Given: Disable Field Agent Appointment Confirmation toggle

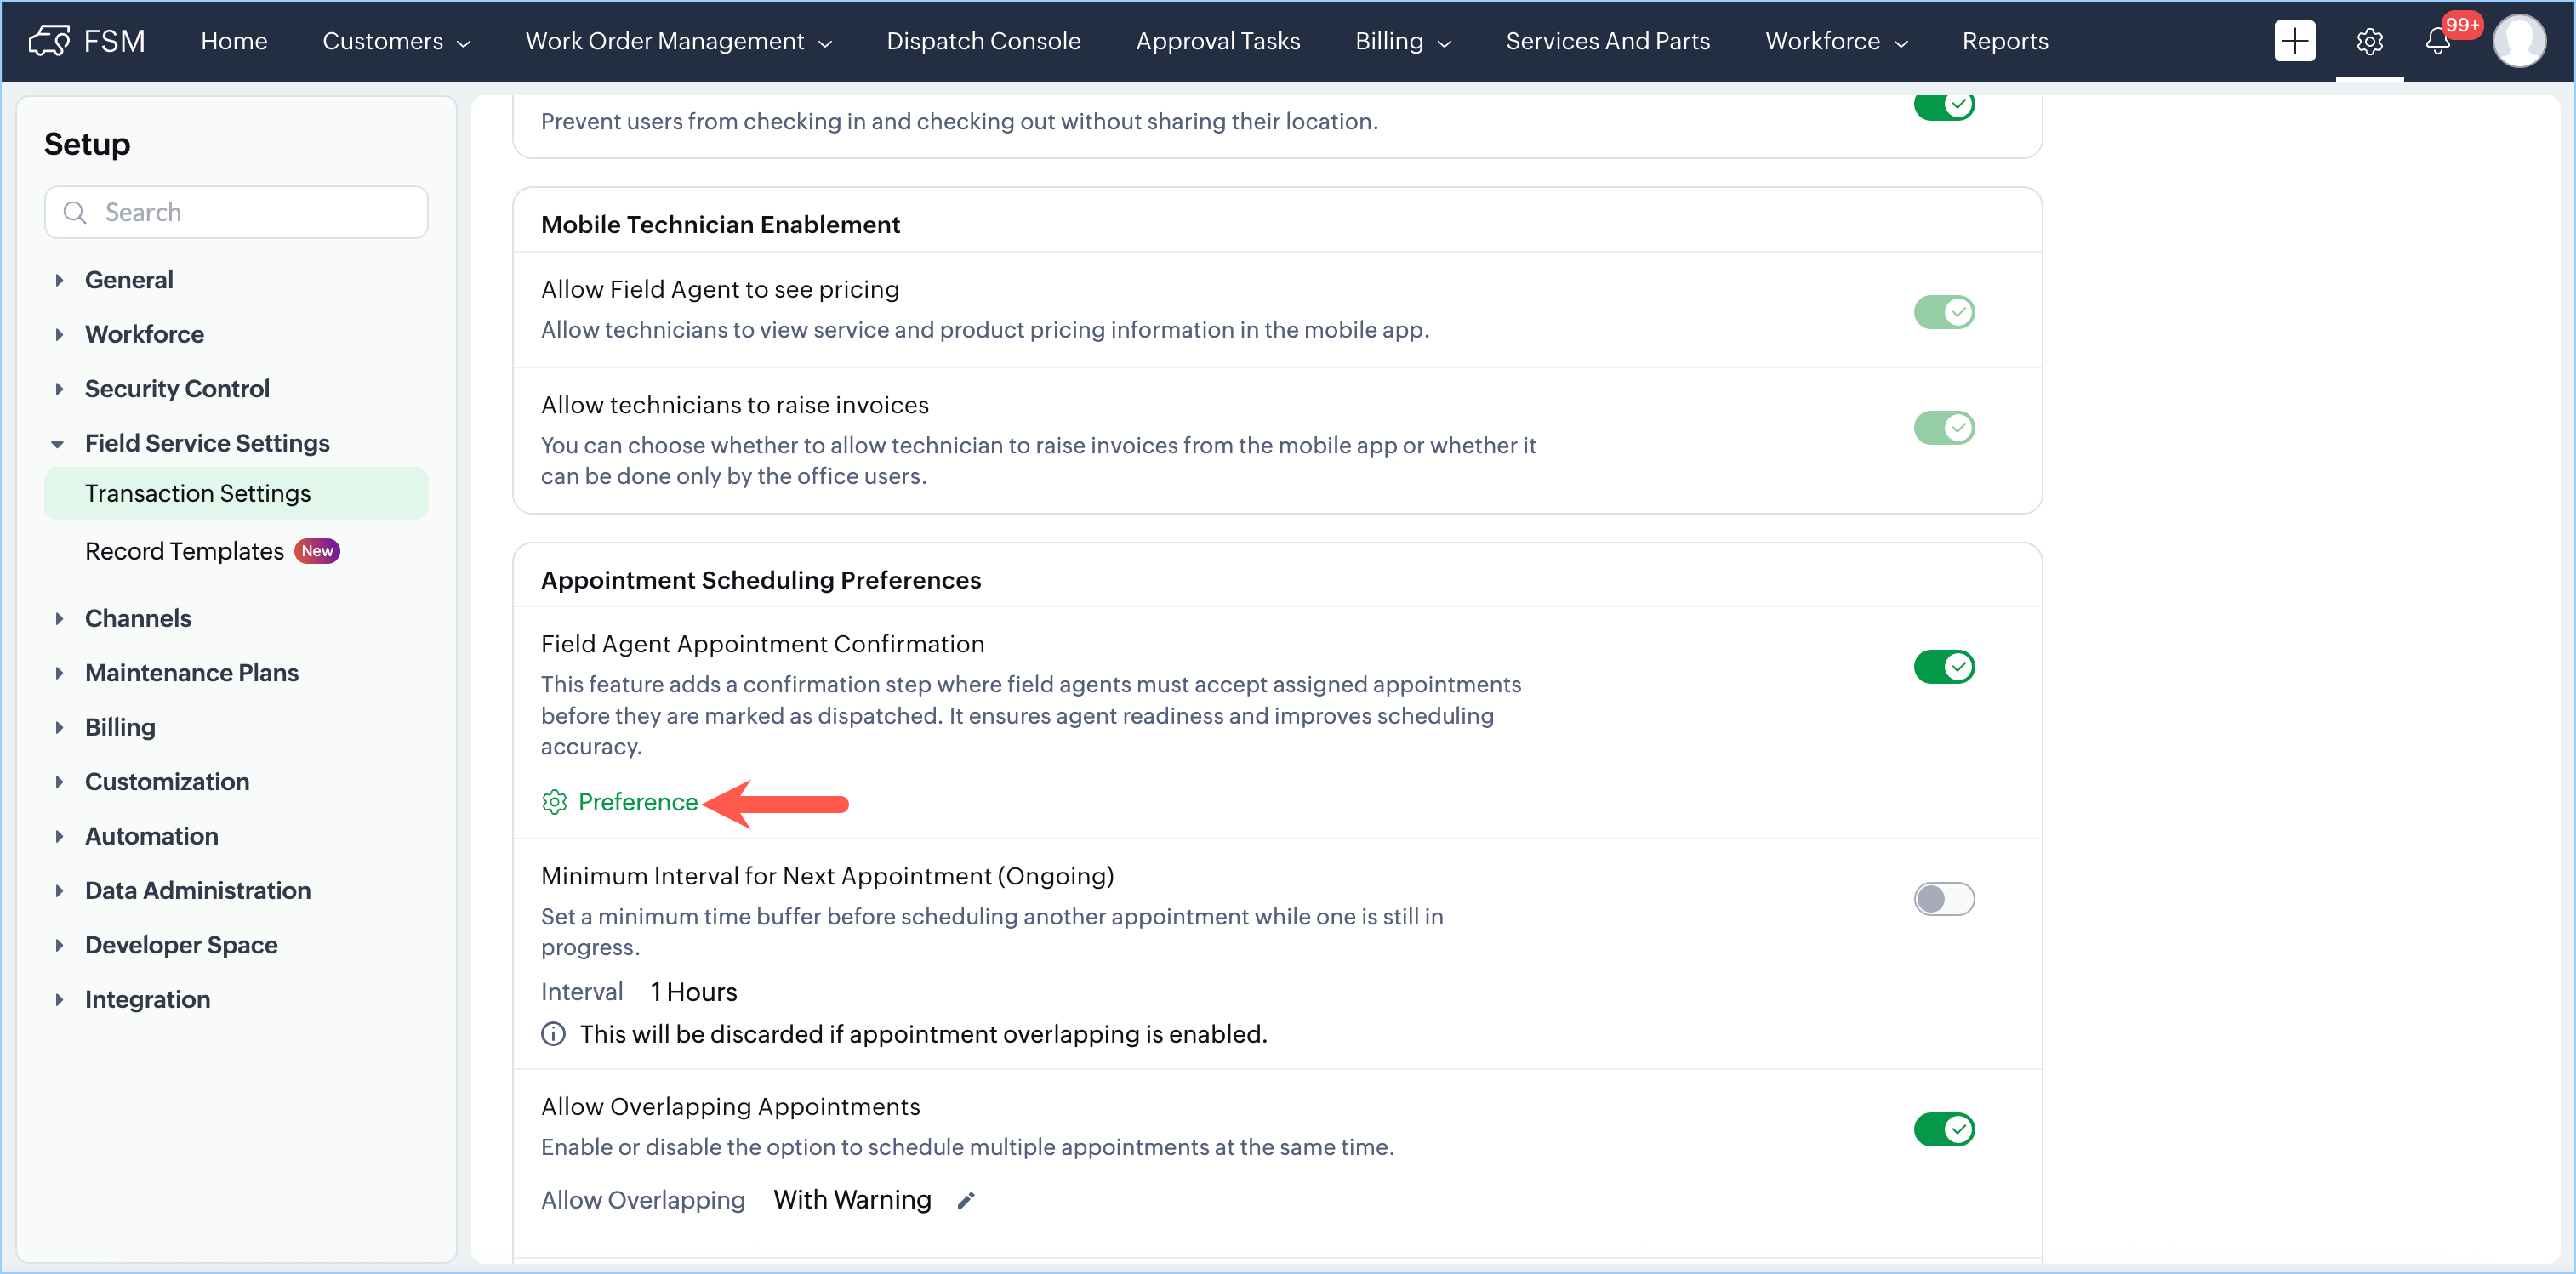Looking at the screenshot, I should pyautogui.click(x=1943, y=667).
